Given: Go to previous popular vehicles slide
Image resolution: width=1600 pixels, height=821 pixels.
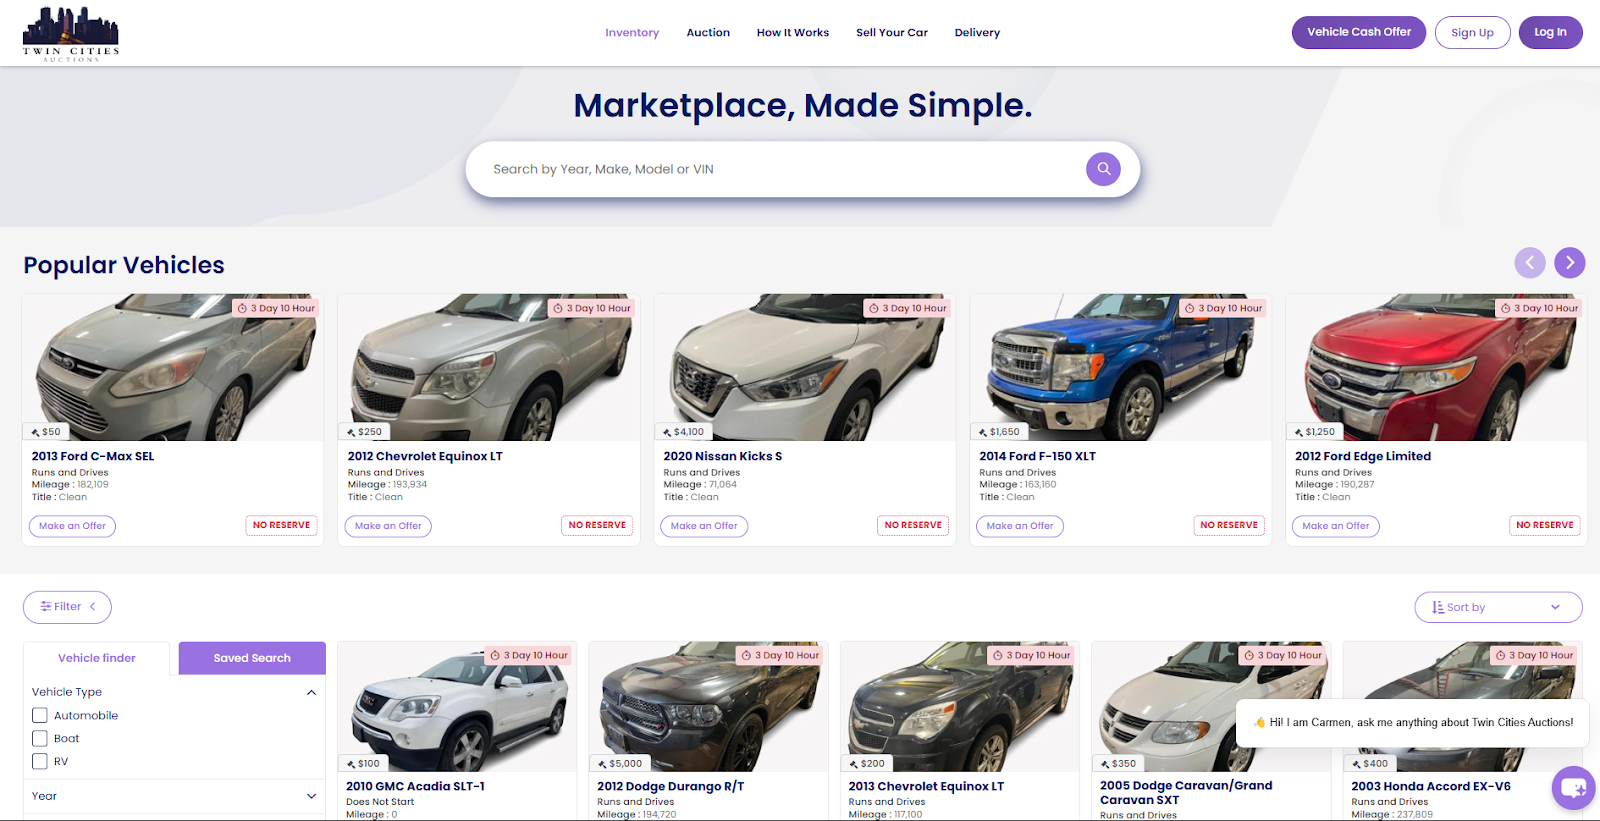Looking at the screenshot, I should pyautogui.click(x=1529, y=263).
